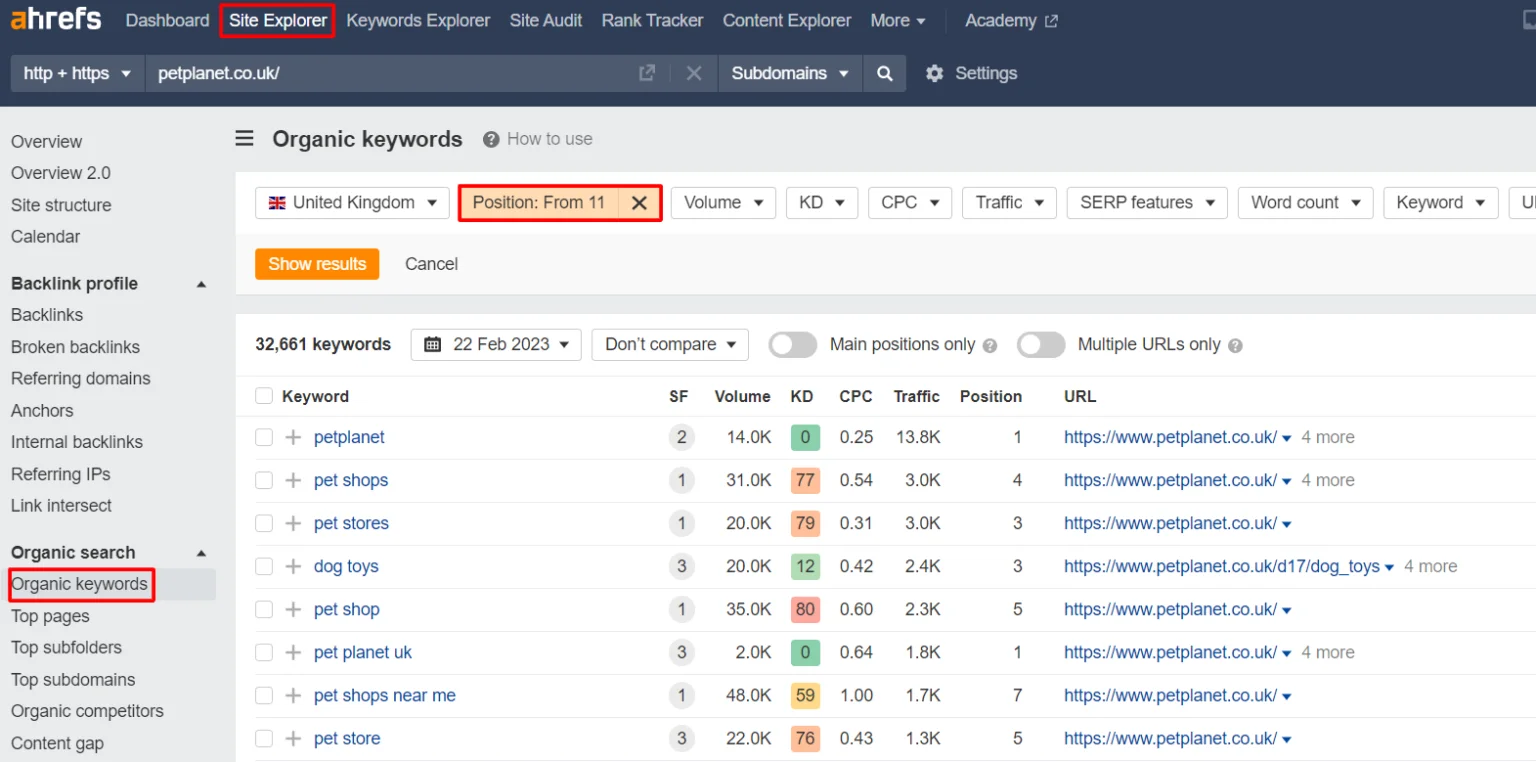The width and height of the screenshot is (1536, 762).
Task: Open the KD filter dropdown
Action: pyautogui.click(x=822, y=202)
